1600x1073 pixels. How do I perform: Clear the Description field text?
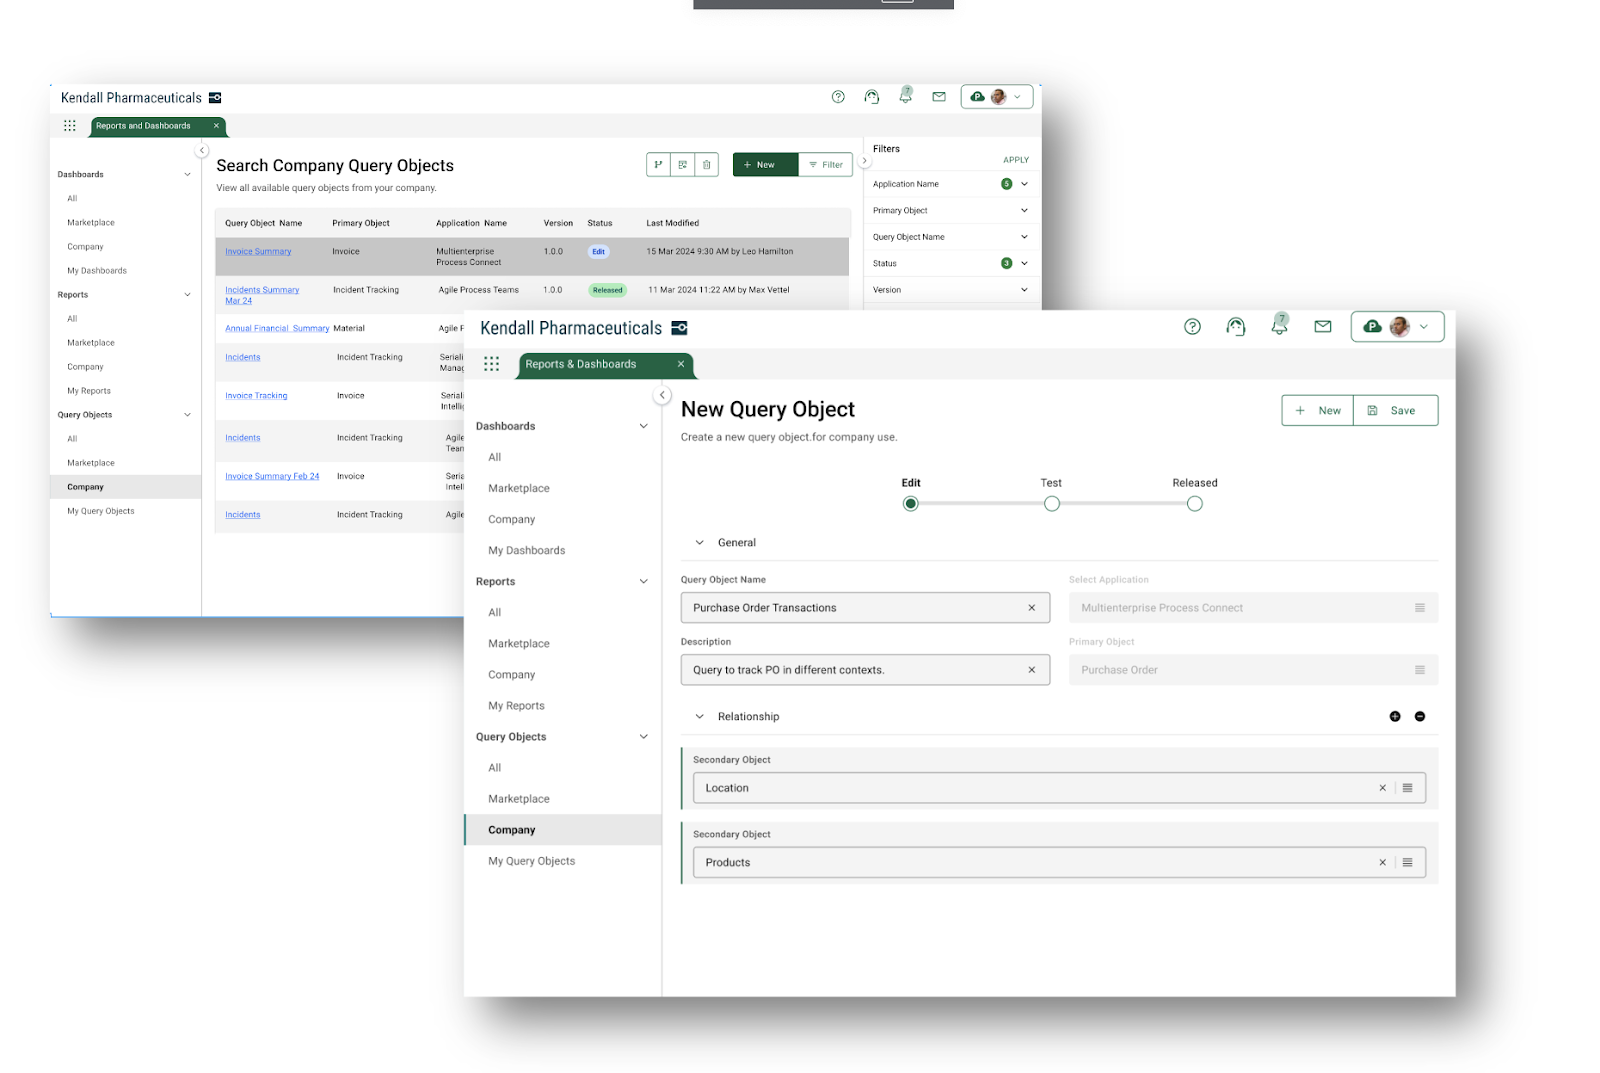(x=1031, y=670)
